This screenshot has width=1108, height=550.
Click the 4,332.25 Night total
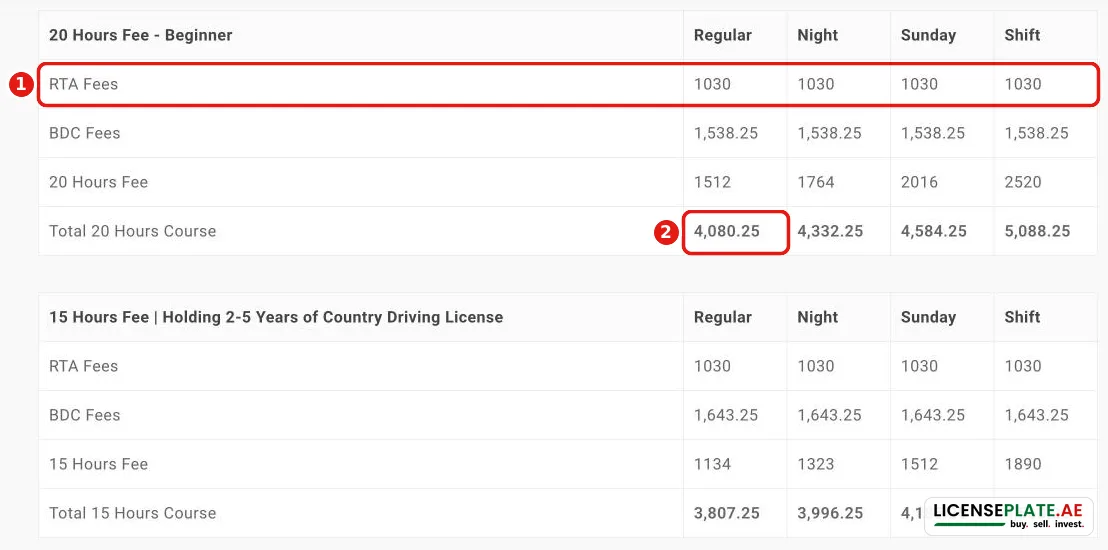830,231
